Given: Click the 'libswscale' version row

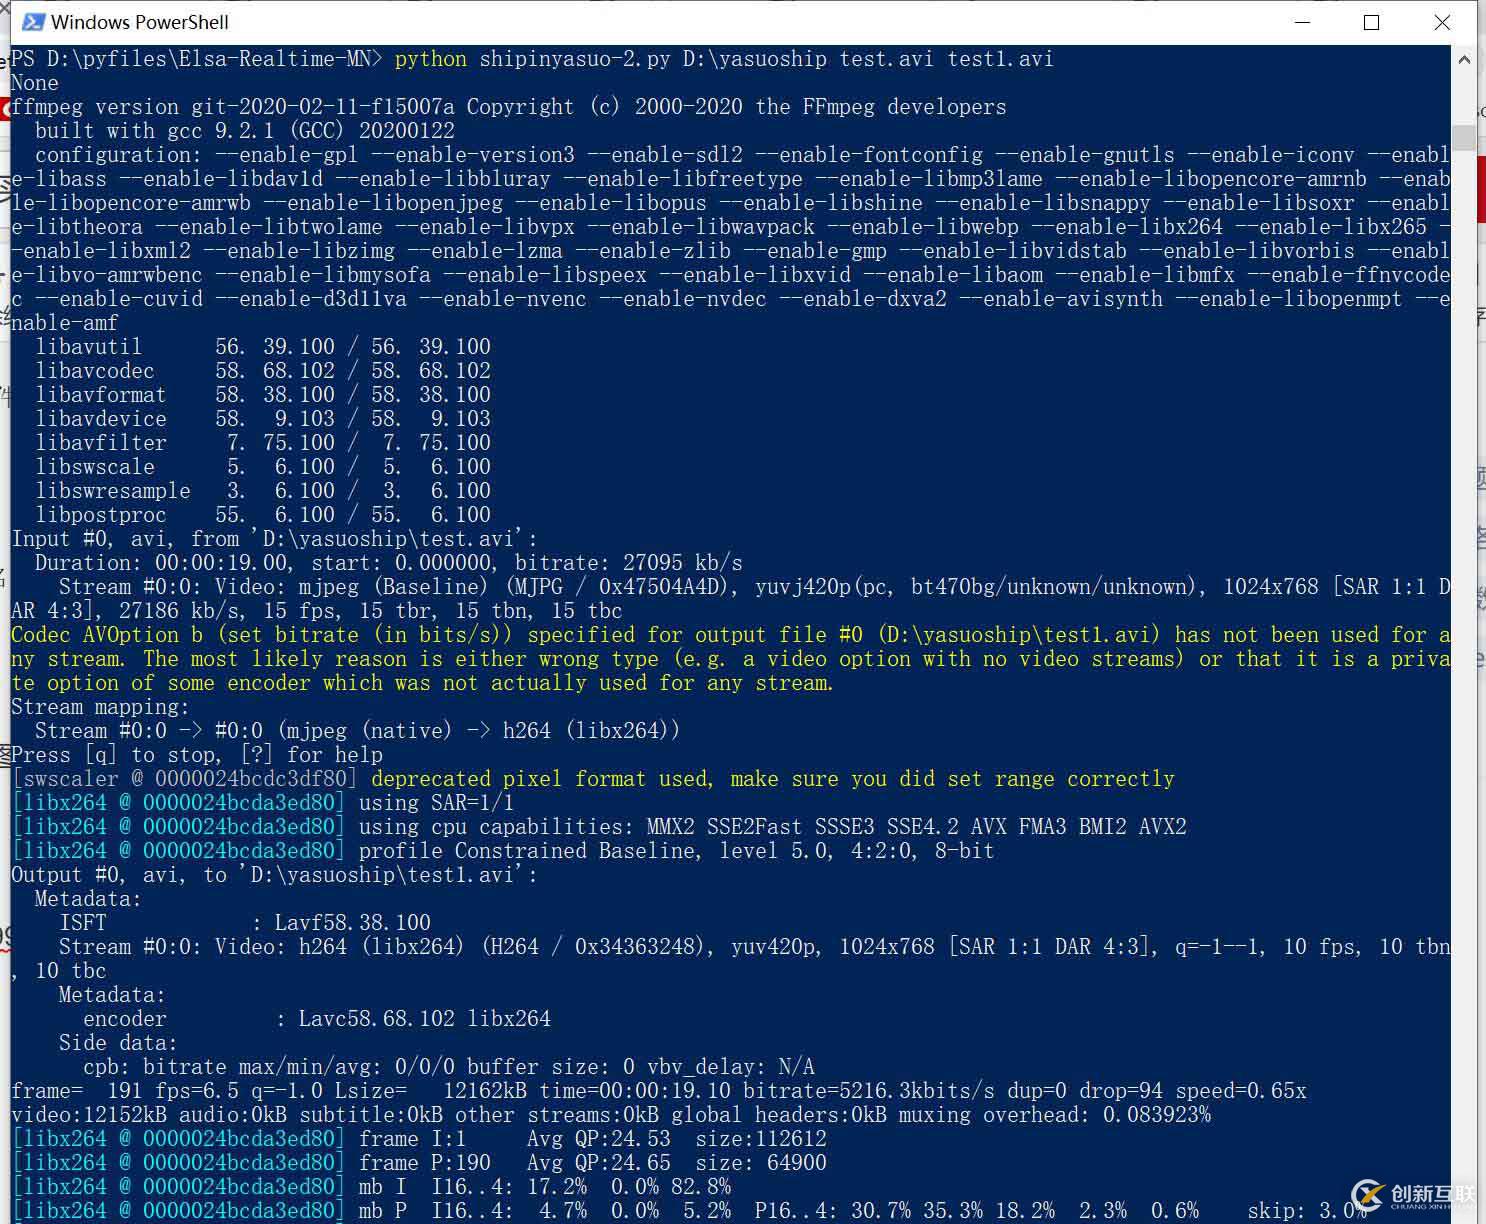Looking at the screenshot, I should click(263, 467).
